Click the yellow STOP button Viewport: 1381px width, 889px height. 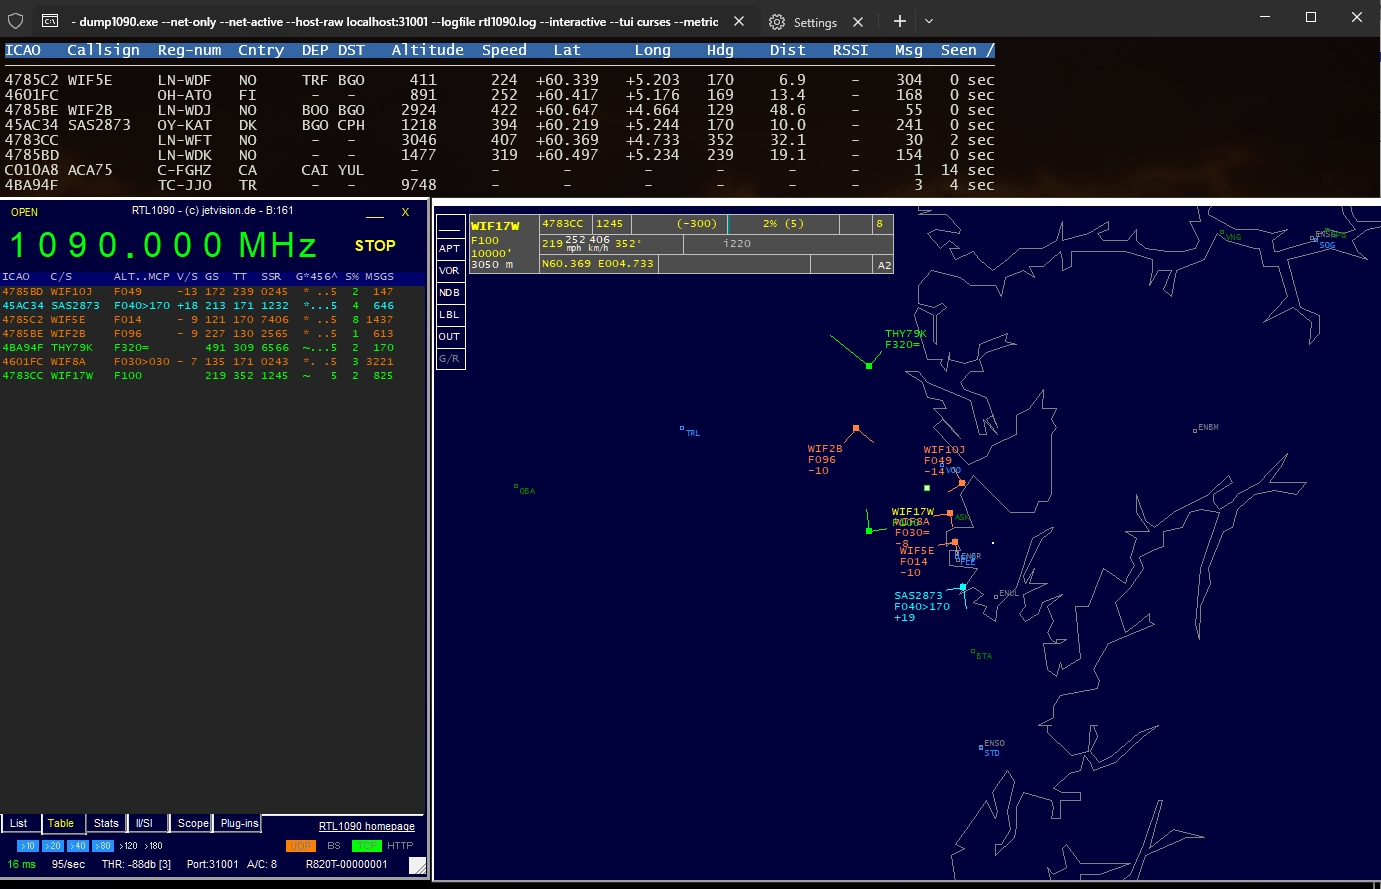tap(375, 245)
